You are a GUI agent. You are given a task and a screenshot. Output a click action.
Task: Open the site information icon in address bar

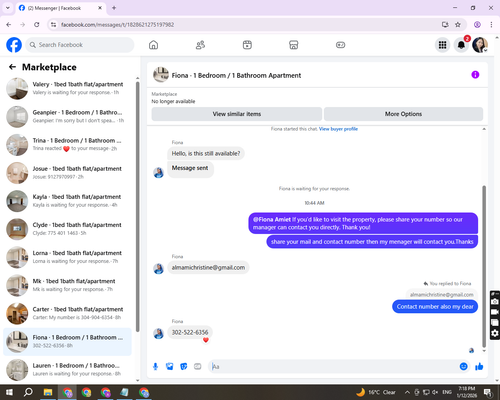[x=53, y=25]
